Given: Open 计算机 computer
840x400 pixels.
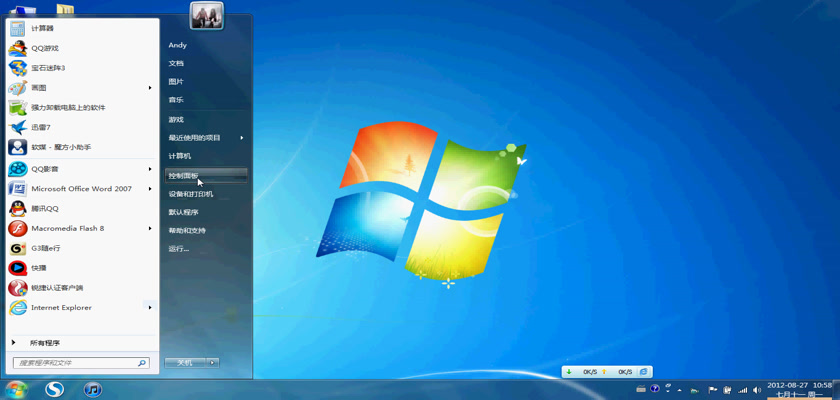Looking at the screenshot, I should 179,156.
